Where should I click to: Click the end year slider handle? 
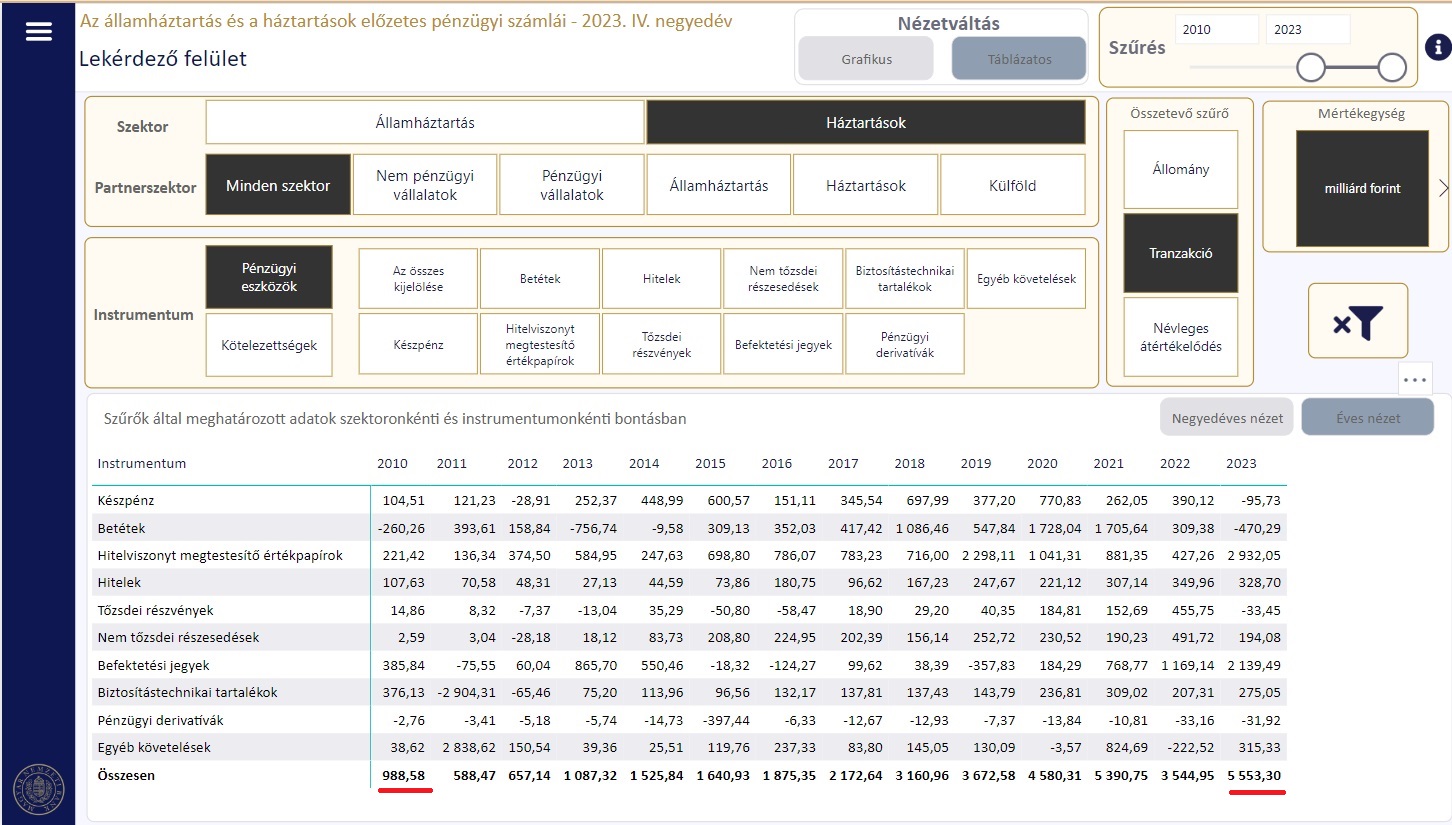(x=1392, y=68)
